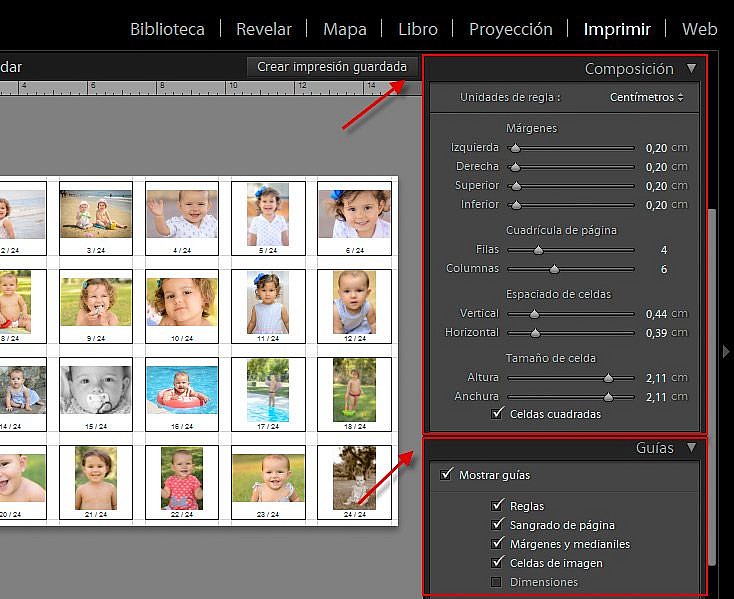The height and width of the screenshot is (599, 734).
Task: Select photo thumbnail 10 / 24
Action: (182, 306)
